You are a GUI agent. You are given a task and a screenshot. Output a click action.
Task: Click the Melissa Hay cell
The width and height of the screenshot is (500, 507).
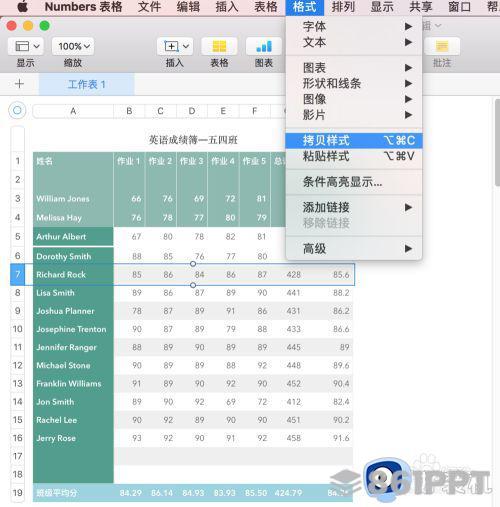73,218
